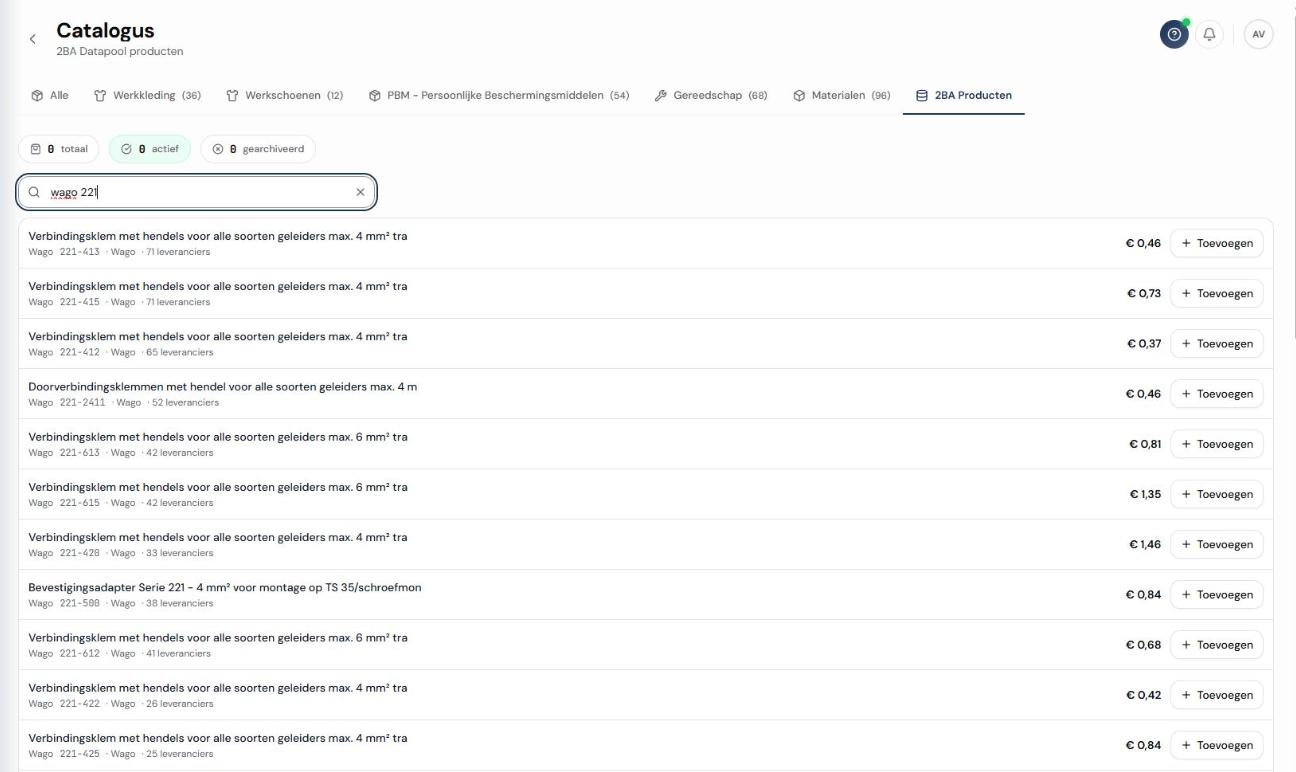Switch to the Alle tab

click(x=51, y=96)
